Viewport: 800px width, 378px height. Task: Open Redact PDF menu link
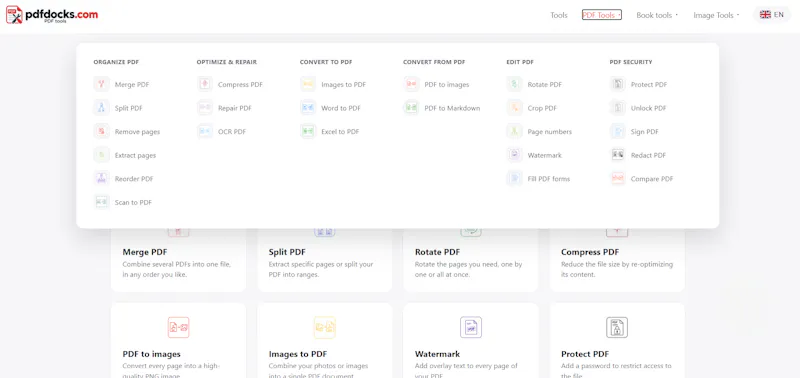pos(648,155)
